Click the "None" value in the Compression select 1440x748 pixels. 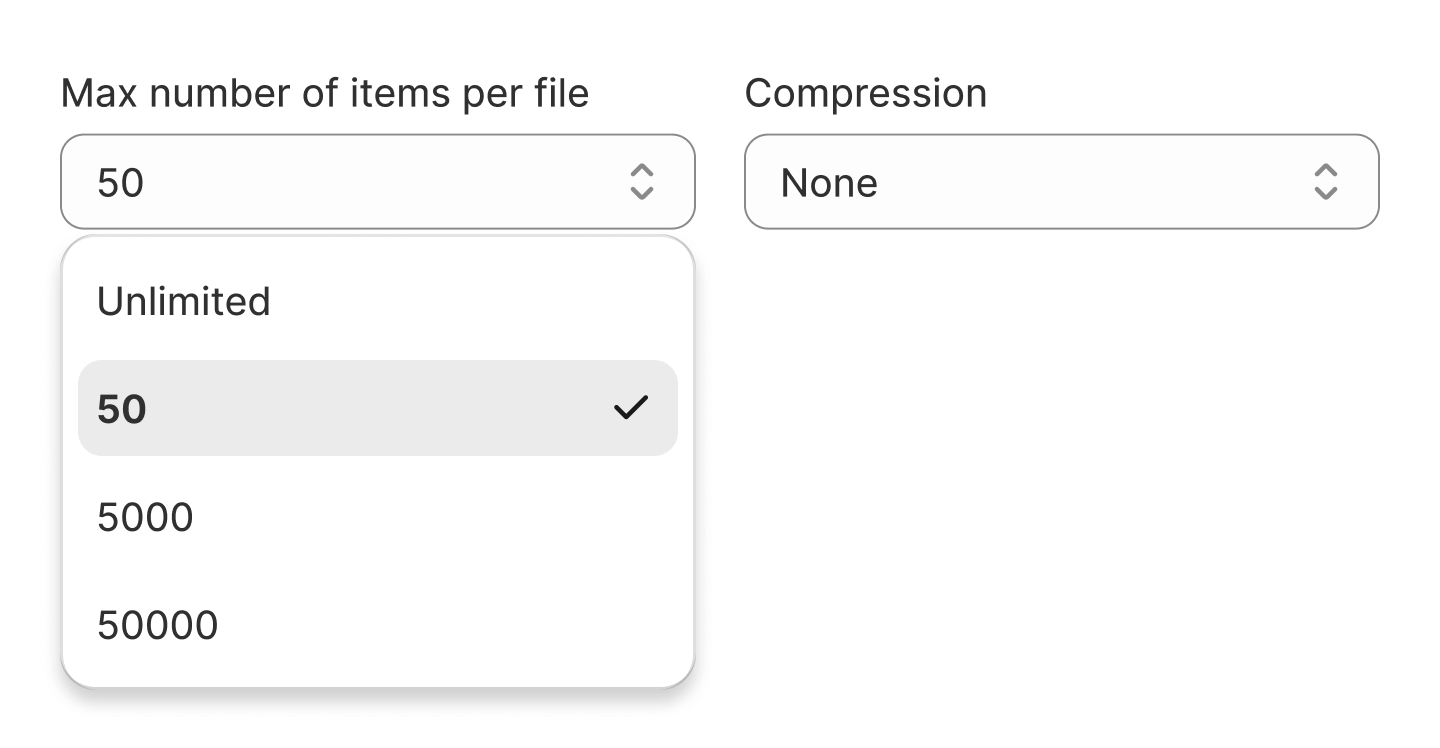(x=829, y=183)
